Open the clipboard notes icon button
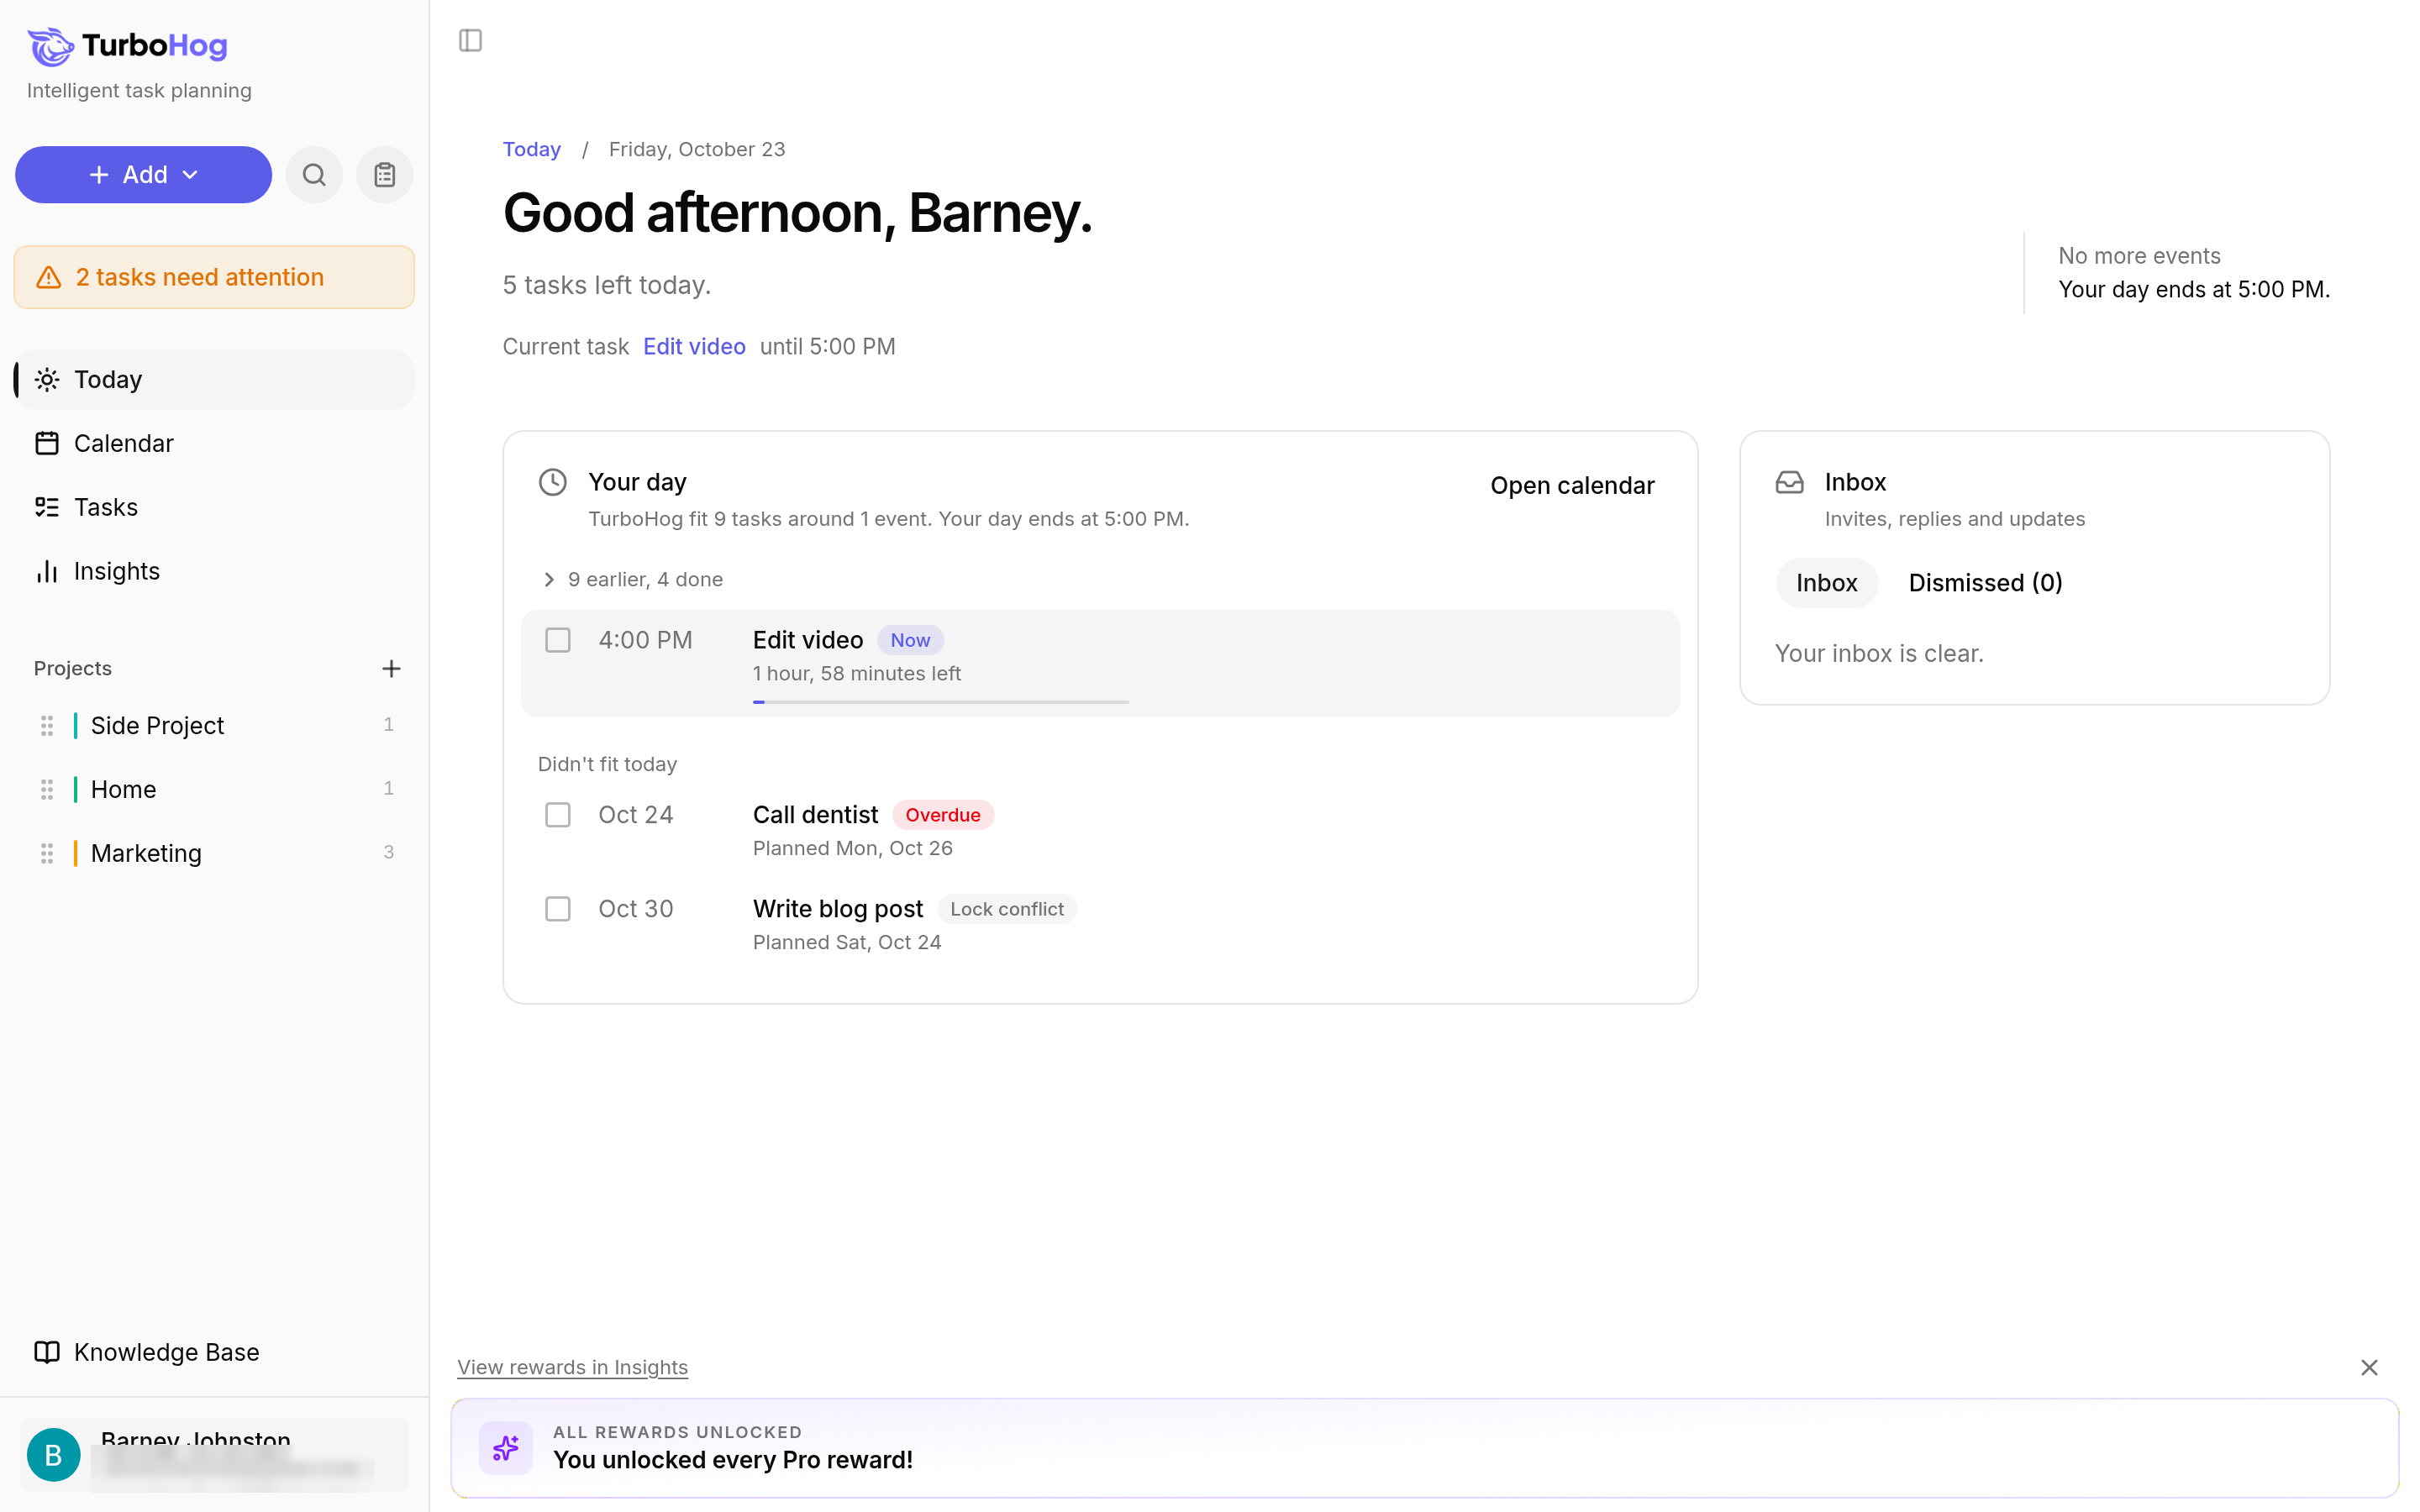Viewport: 2420px width, 1512px height. pyautogui.click(x=385, y=175)
